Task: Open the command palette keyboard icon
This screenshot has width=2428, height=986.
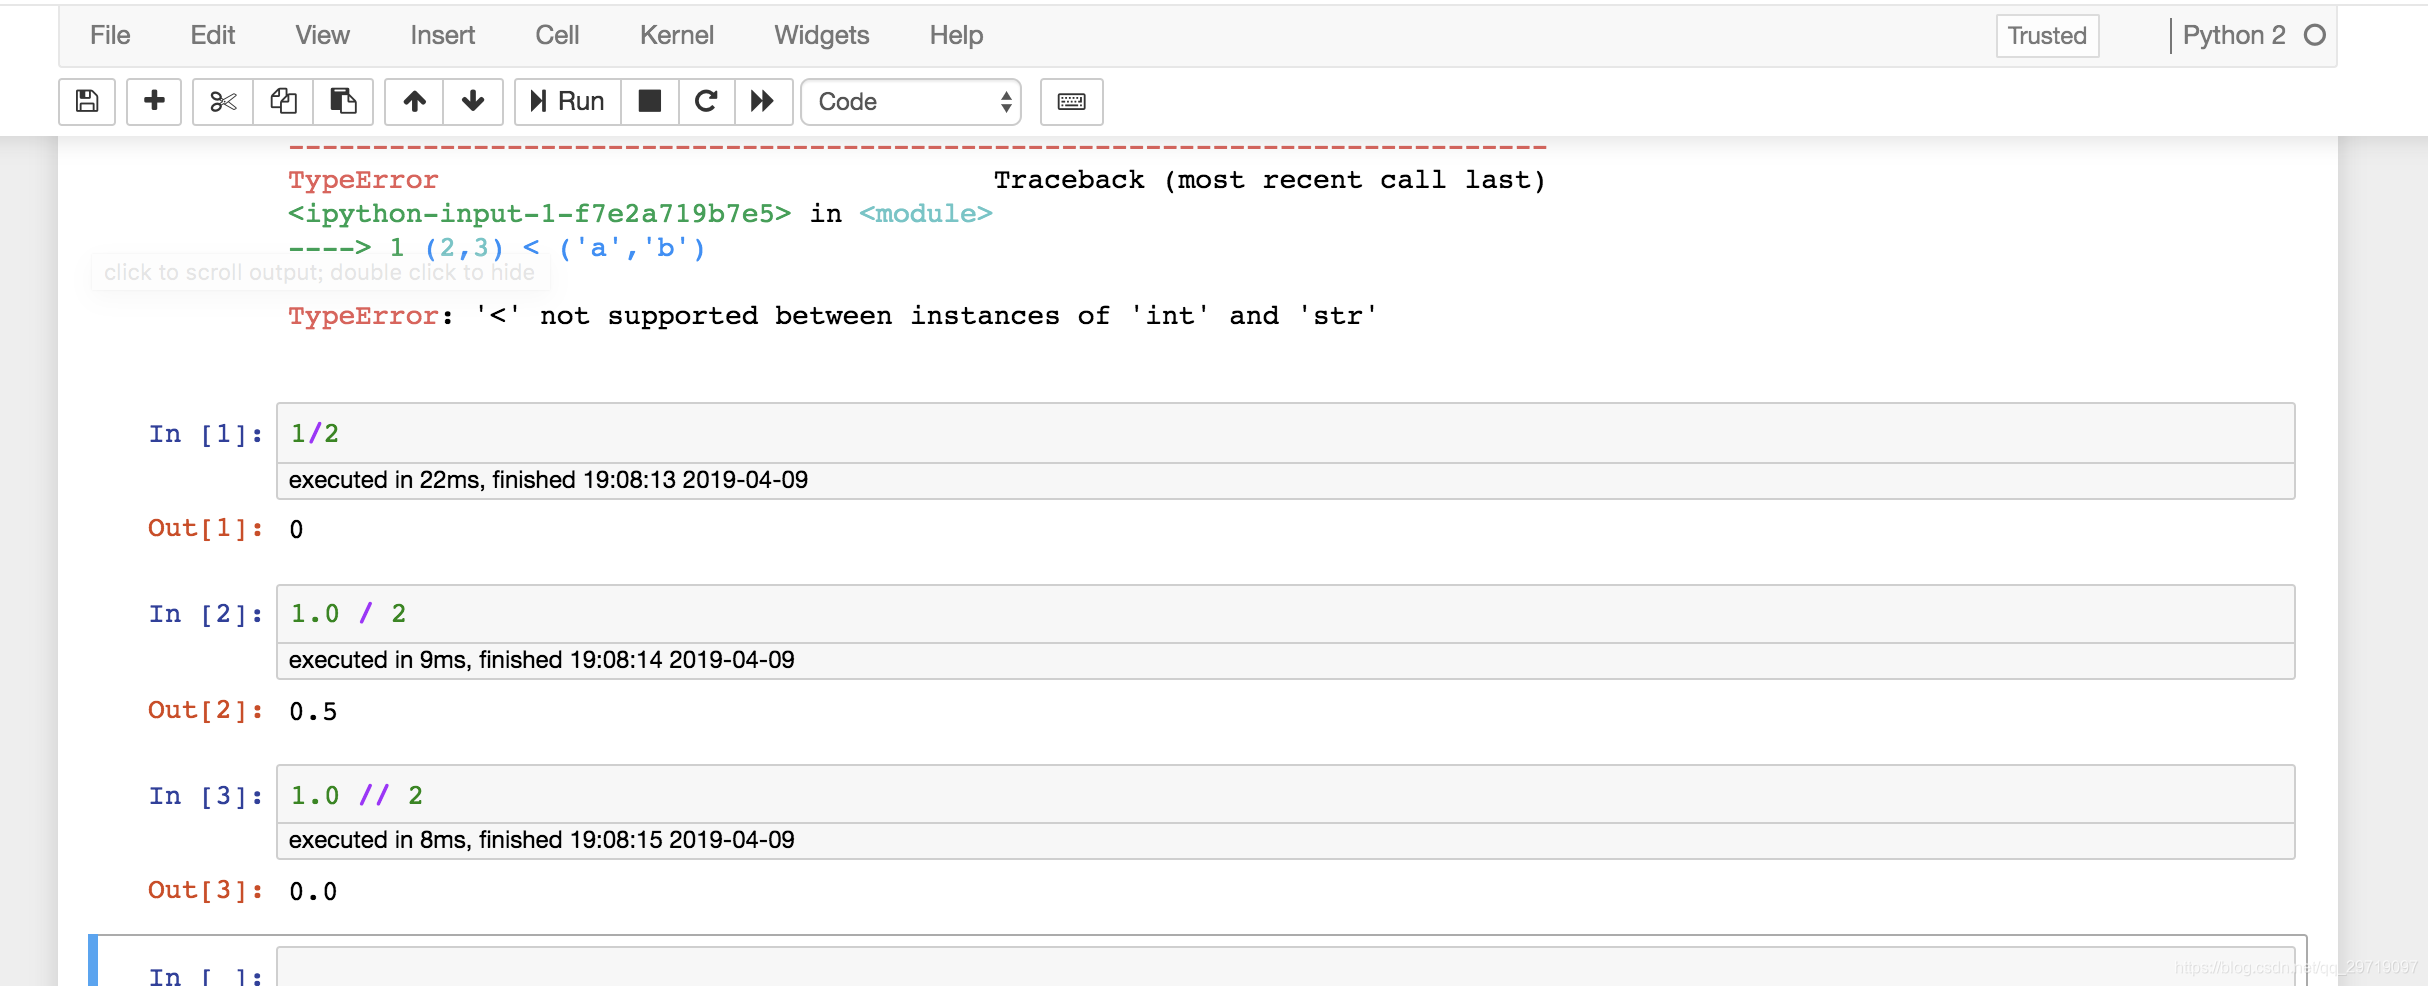Action: pos(1071,101)
